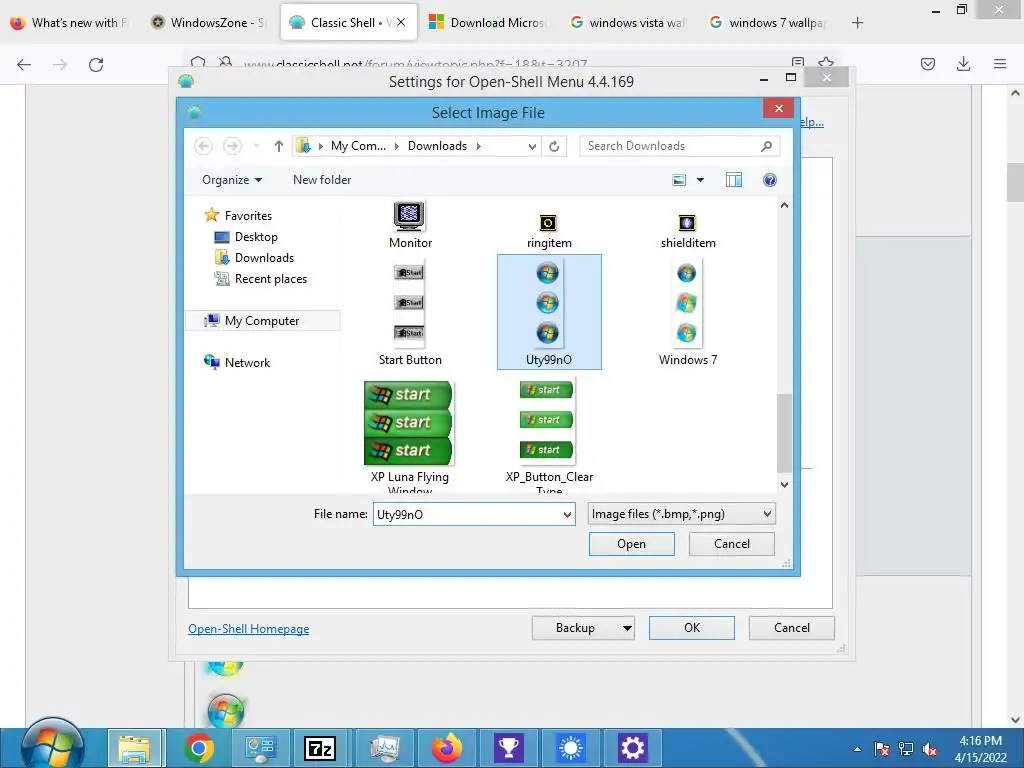Screen dimensions: 1024x768
Task: Open the Open-Shell Homepage link
Action: (x=248, y=628)
